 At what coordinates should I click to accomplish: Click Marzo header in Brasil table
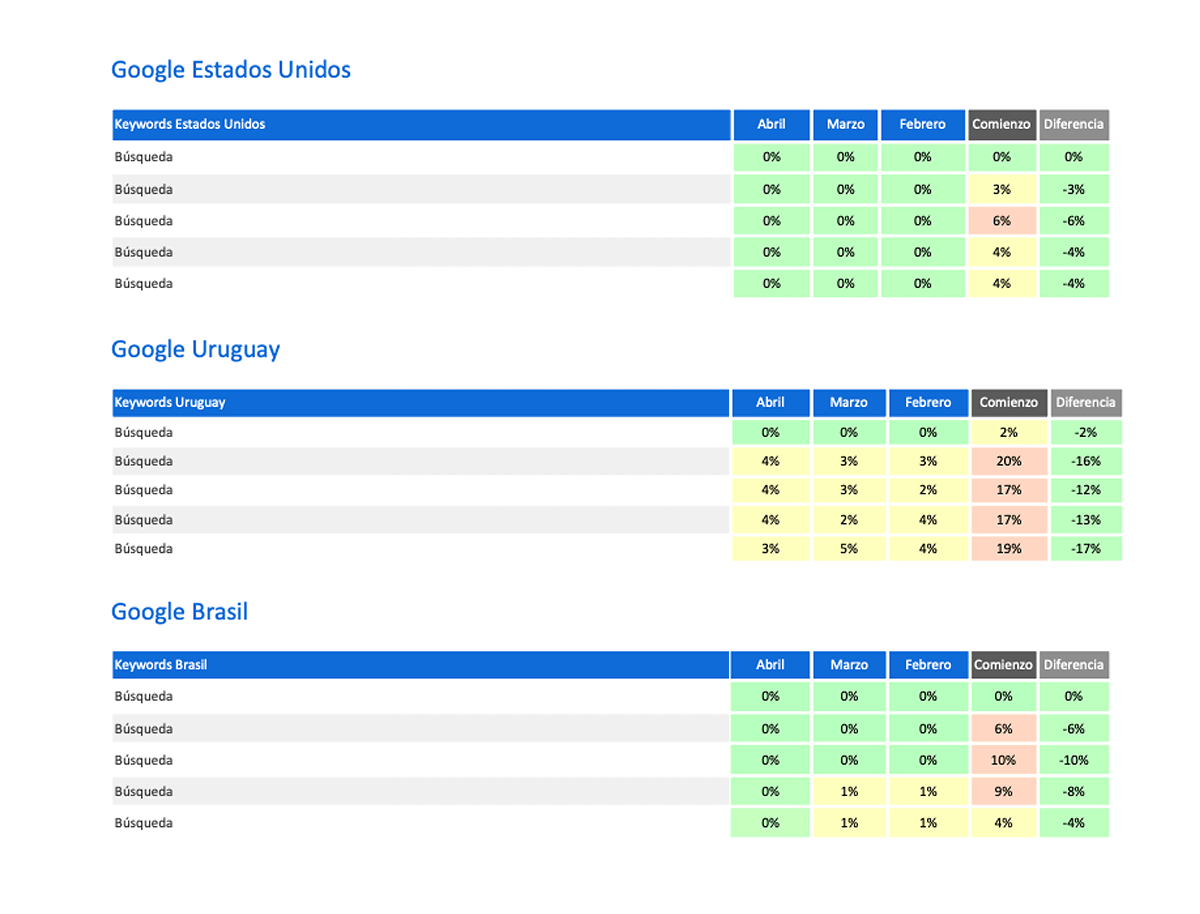(848, 665)
